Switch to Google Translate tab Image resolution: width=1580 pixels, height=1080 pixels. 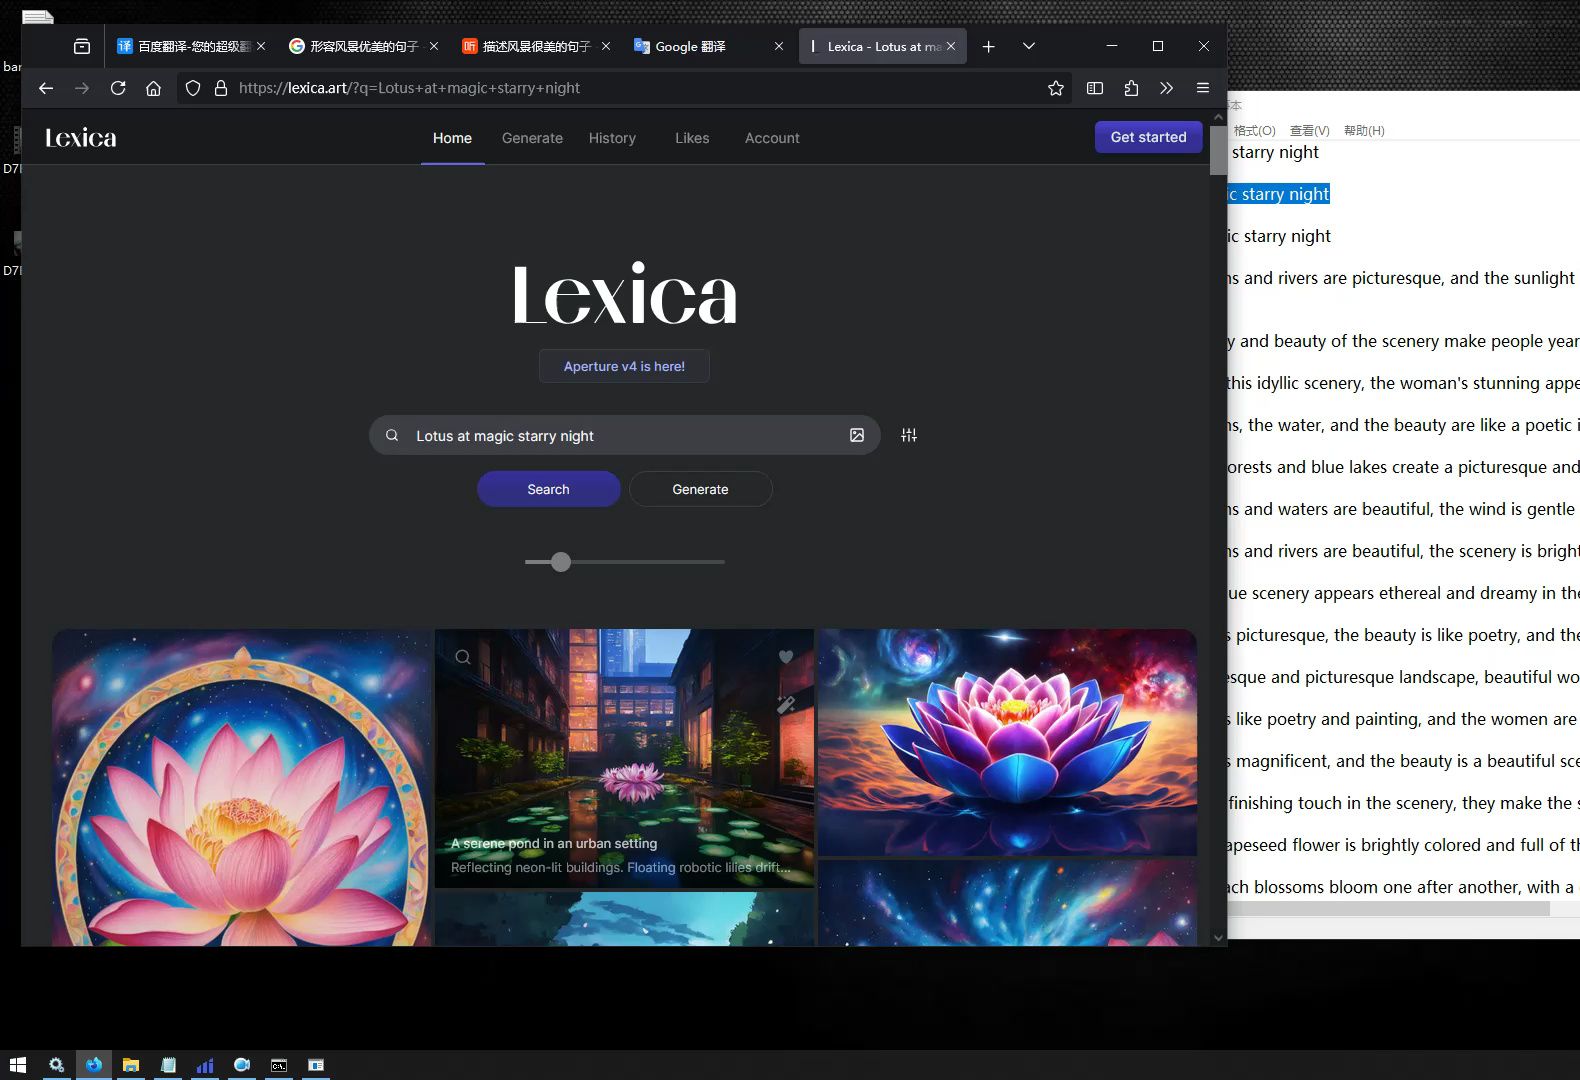click(708, 46)
